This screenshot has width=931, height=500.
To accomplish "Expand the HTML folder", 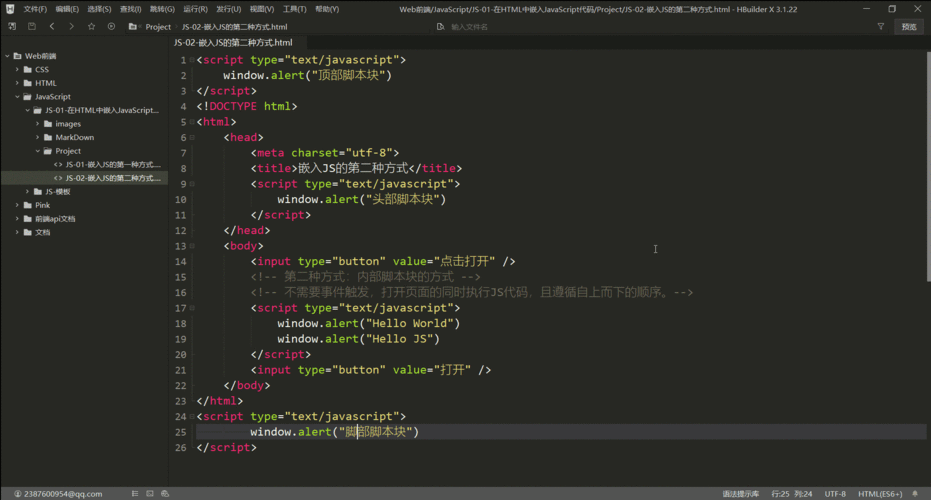I will click(x=17, y=83).
